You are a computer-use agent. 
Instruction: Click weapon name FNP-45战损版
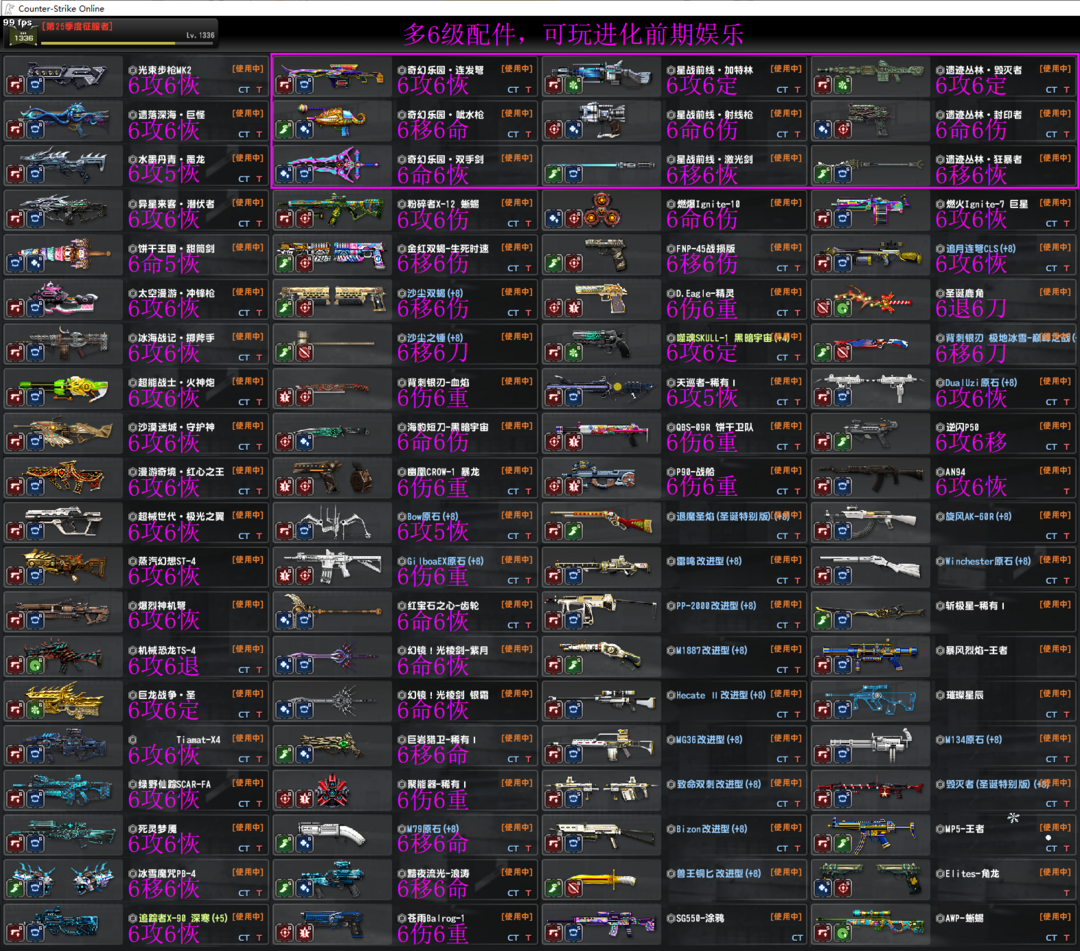[x=705, y=249]
